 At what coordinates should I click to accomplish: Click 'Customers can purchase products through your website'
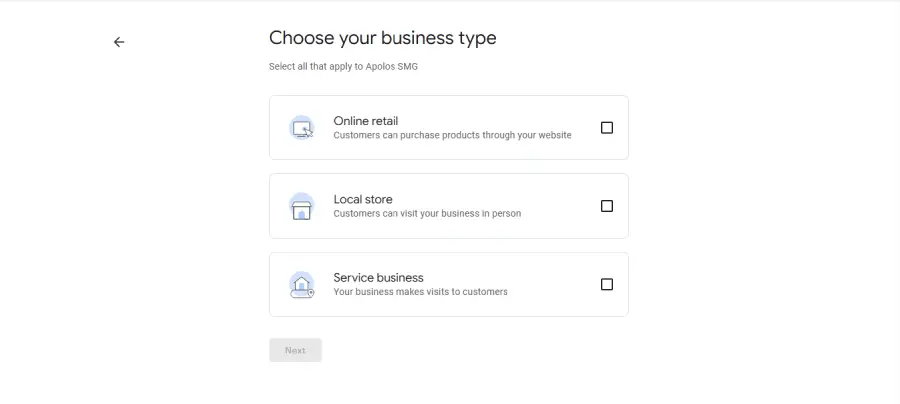(x=452, y=135)
